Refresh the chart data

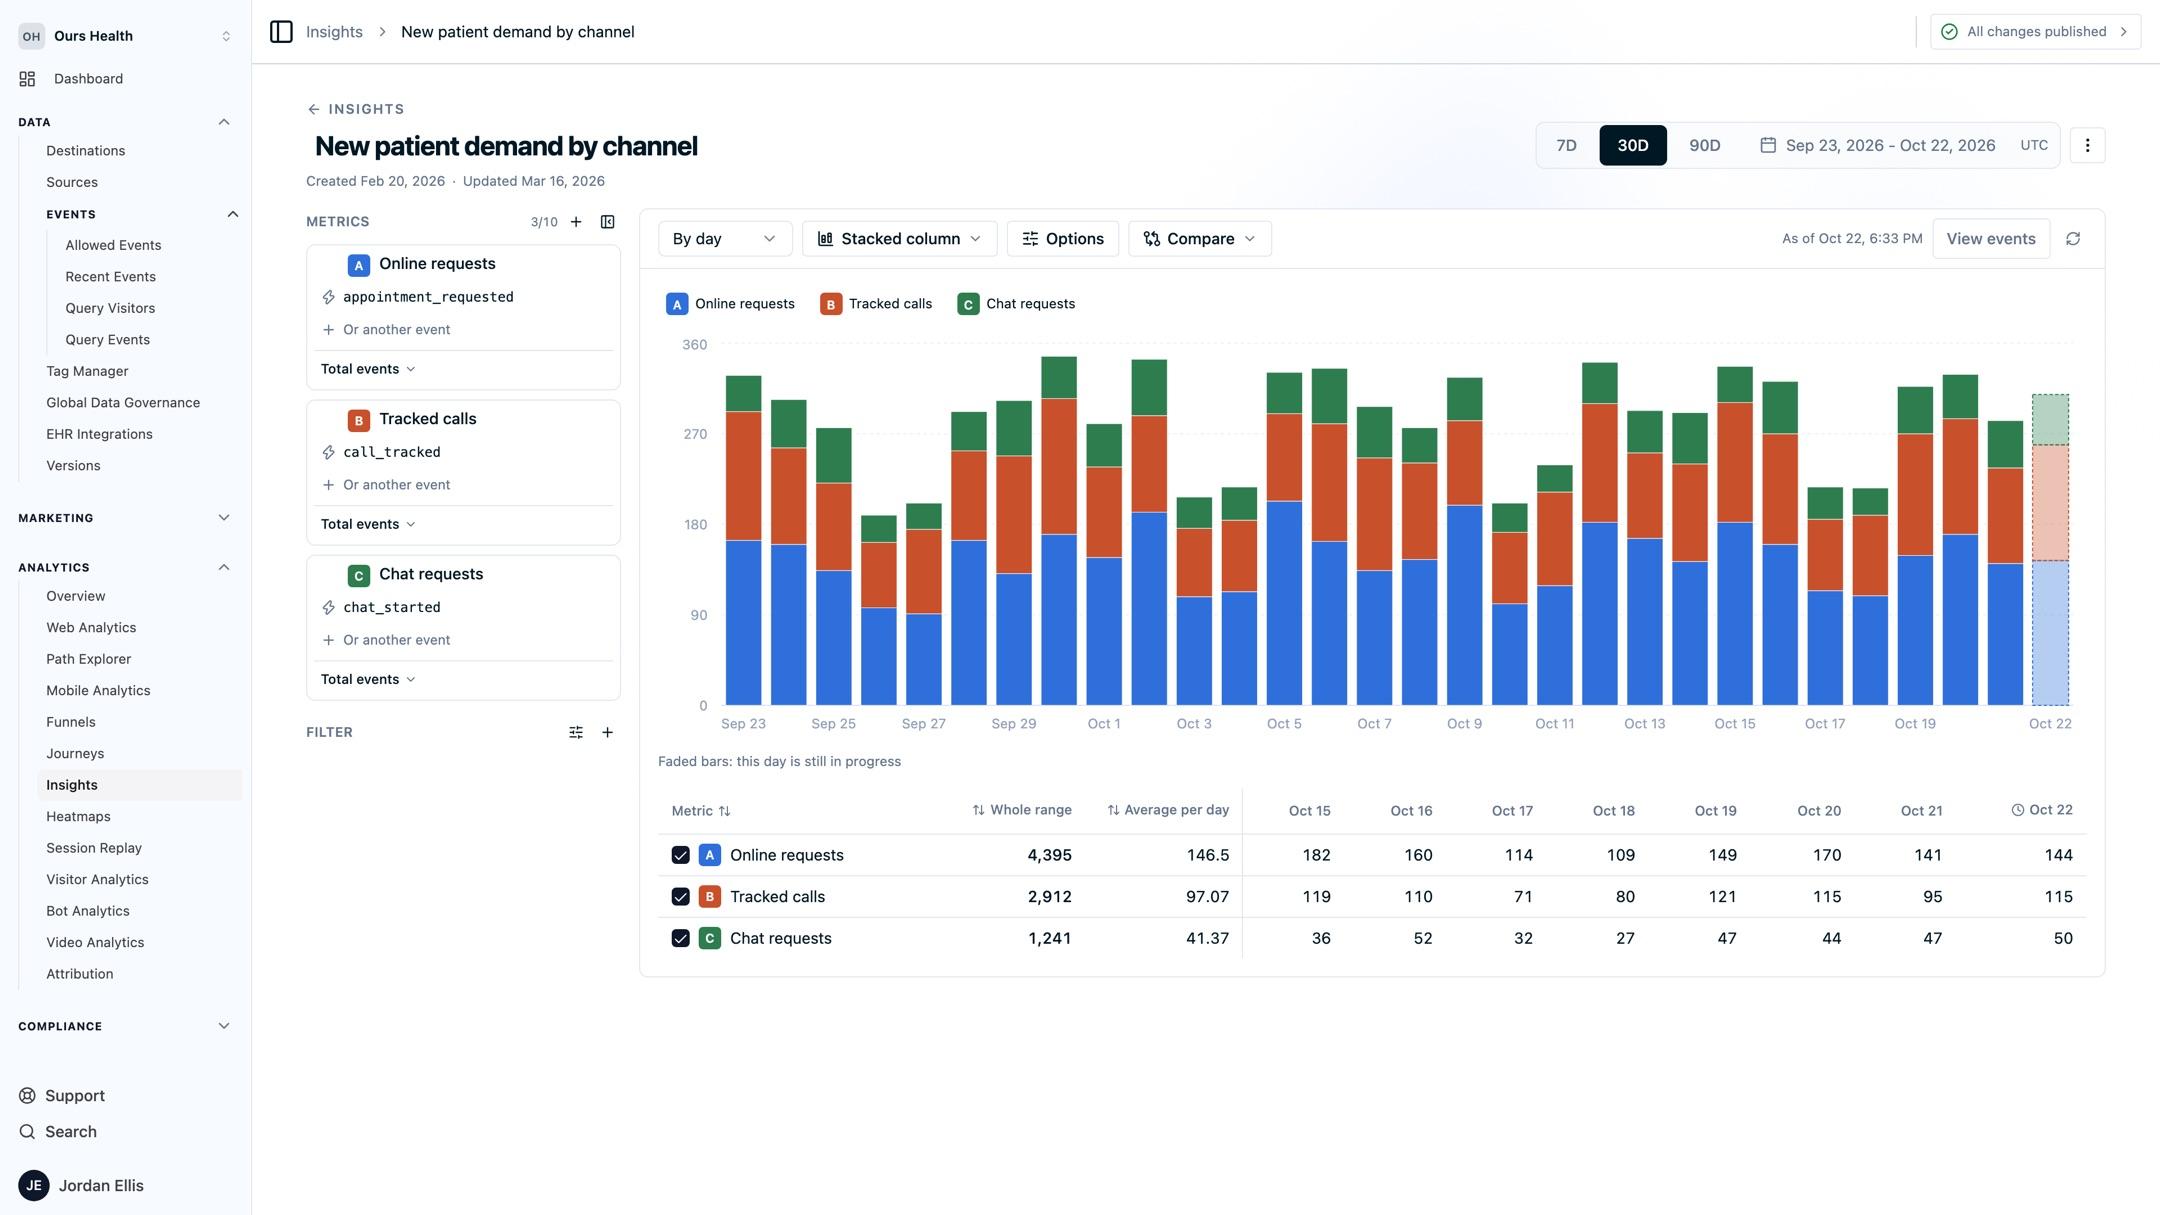(2073, 239)
